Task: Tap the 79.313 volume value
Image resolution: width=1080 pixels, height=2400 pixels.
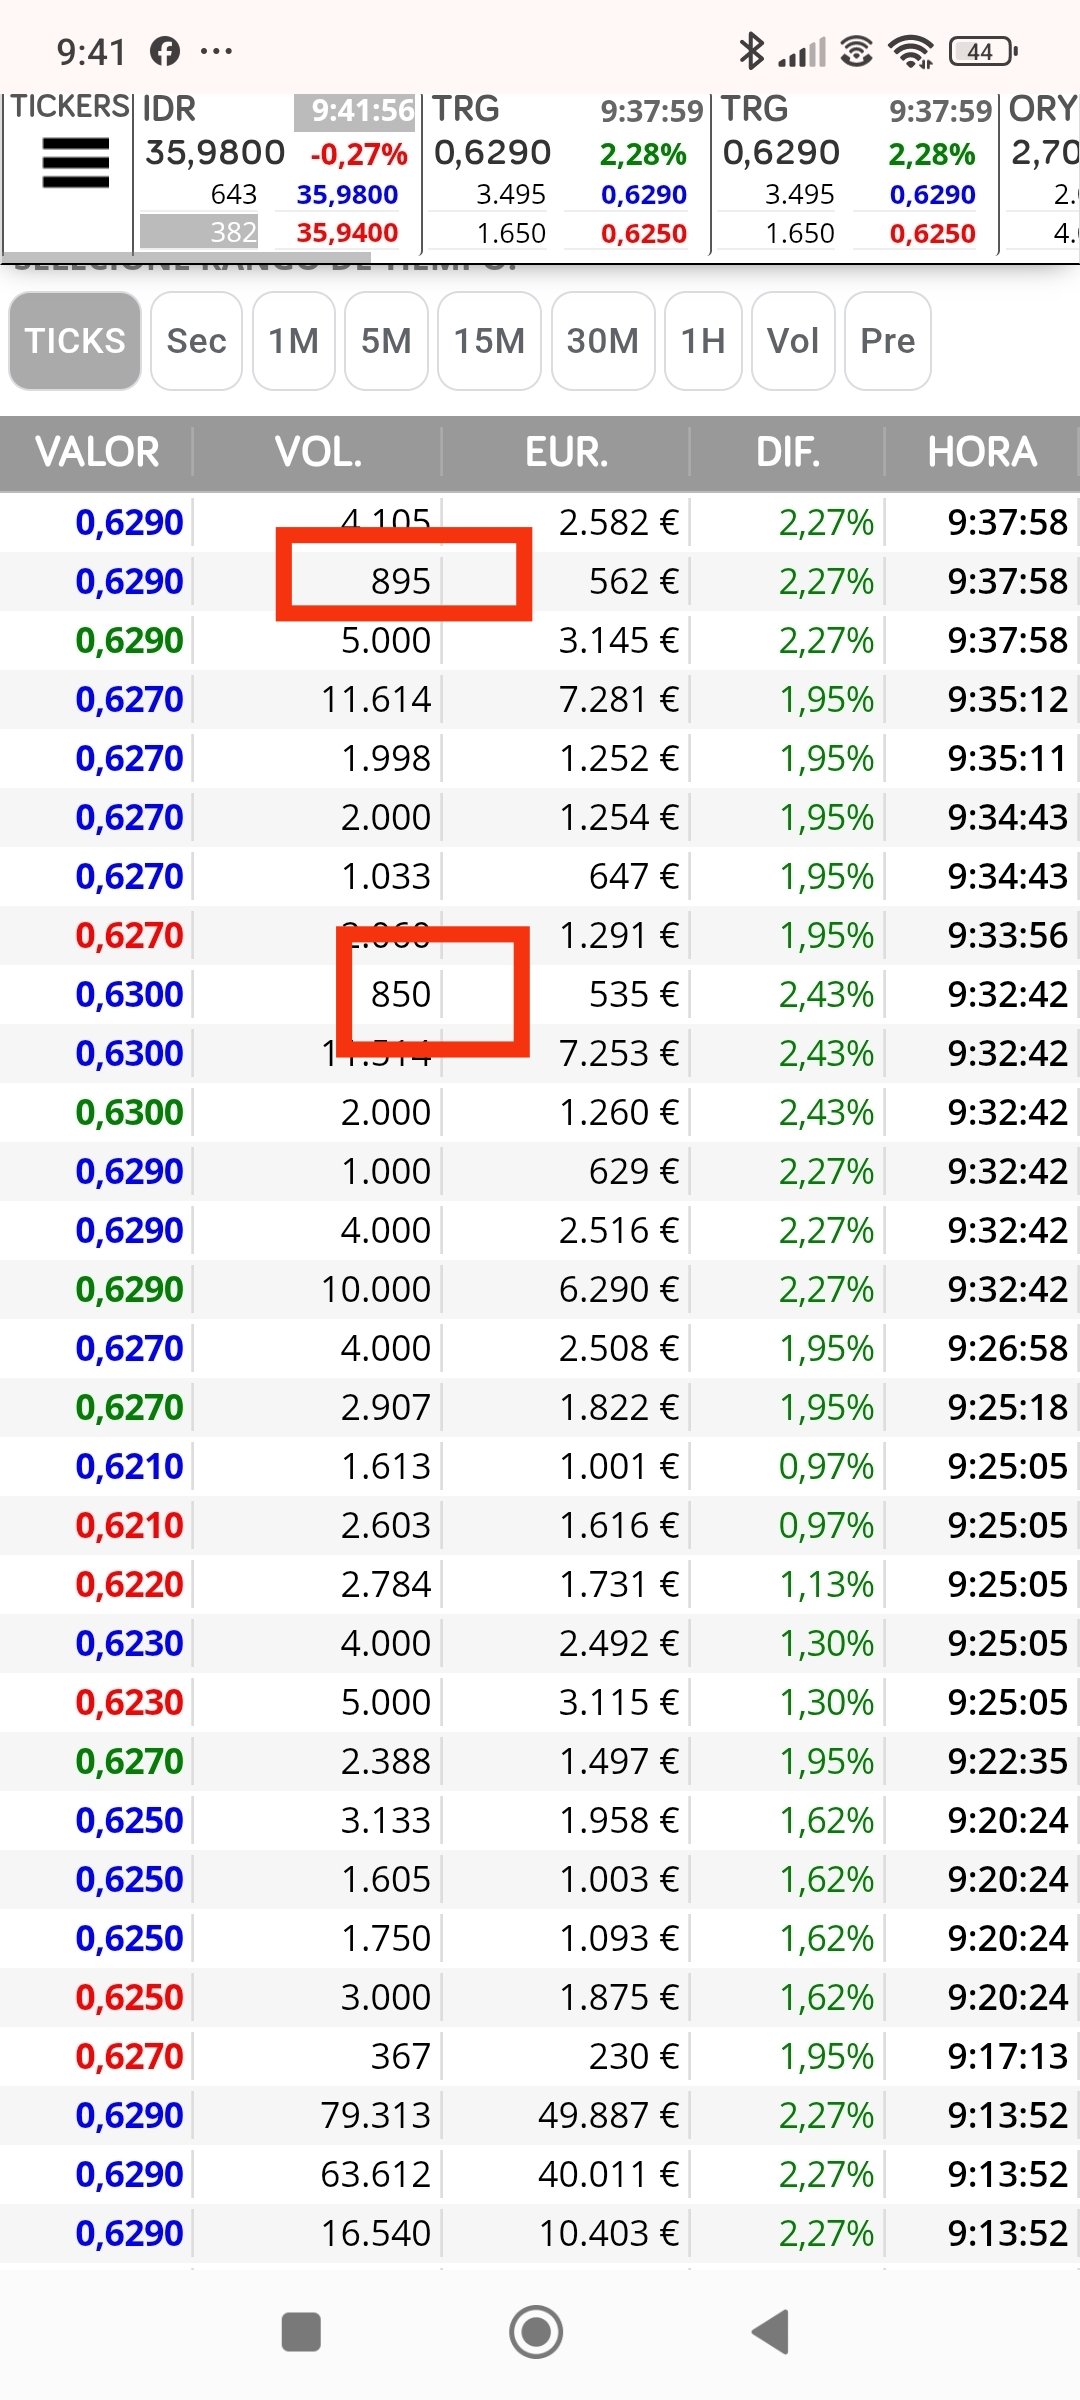Action: [376, 2115]
